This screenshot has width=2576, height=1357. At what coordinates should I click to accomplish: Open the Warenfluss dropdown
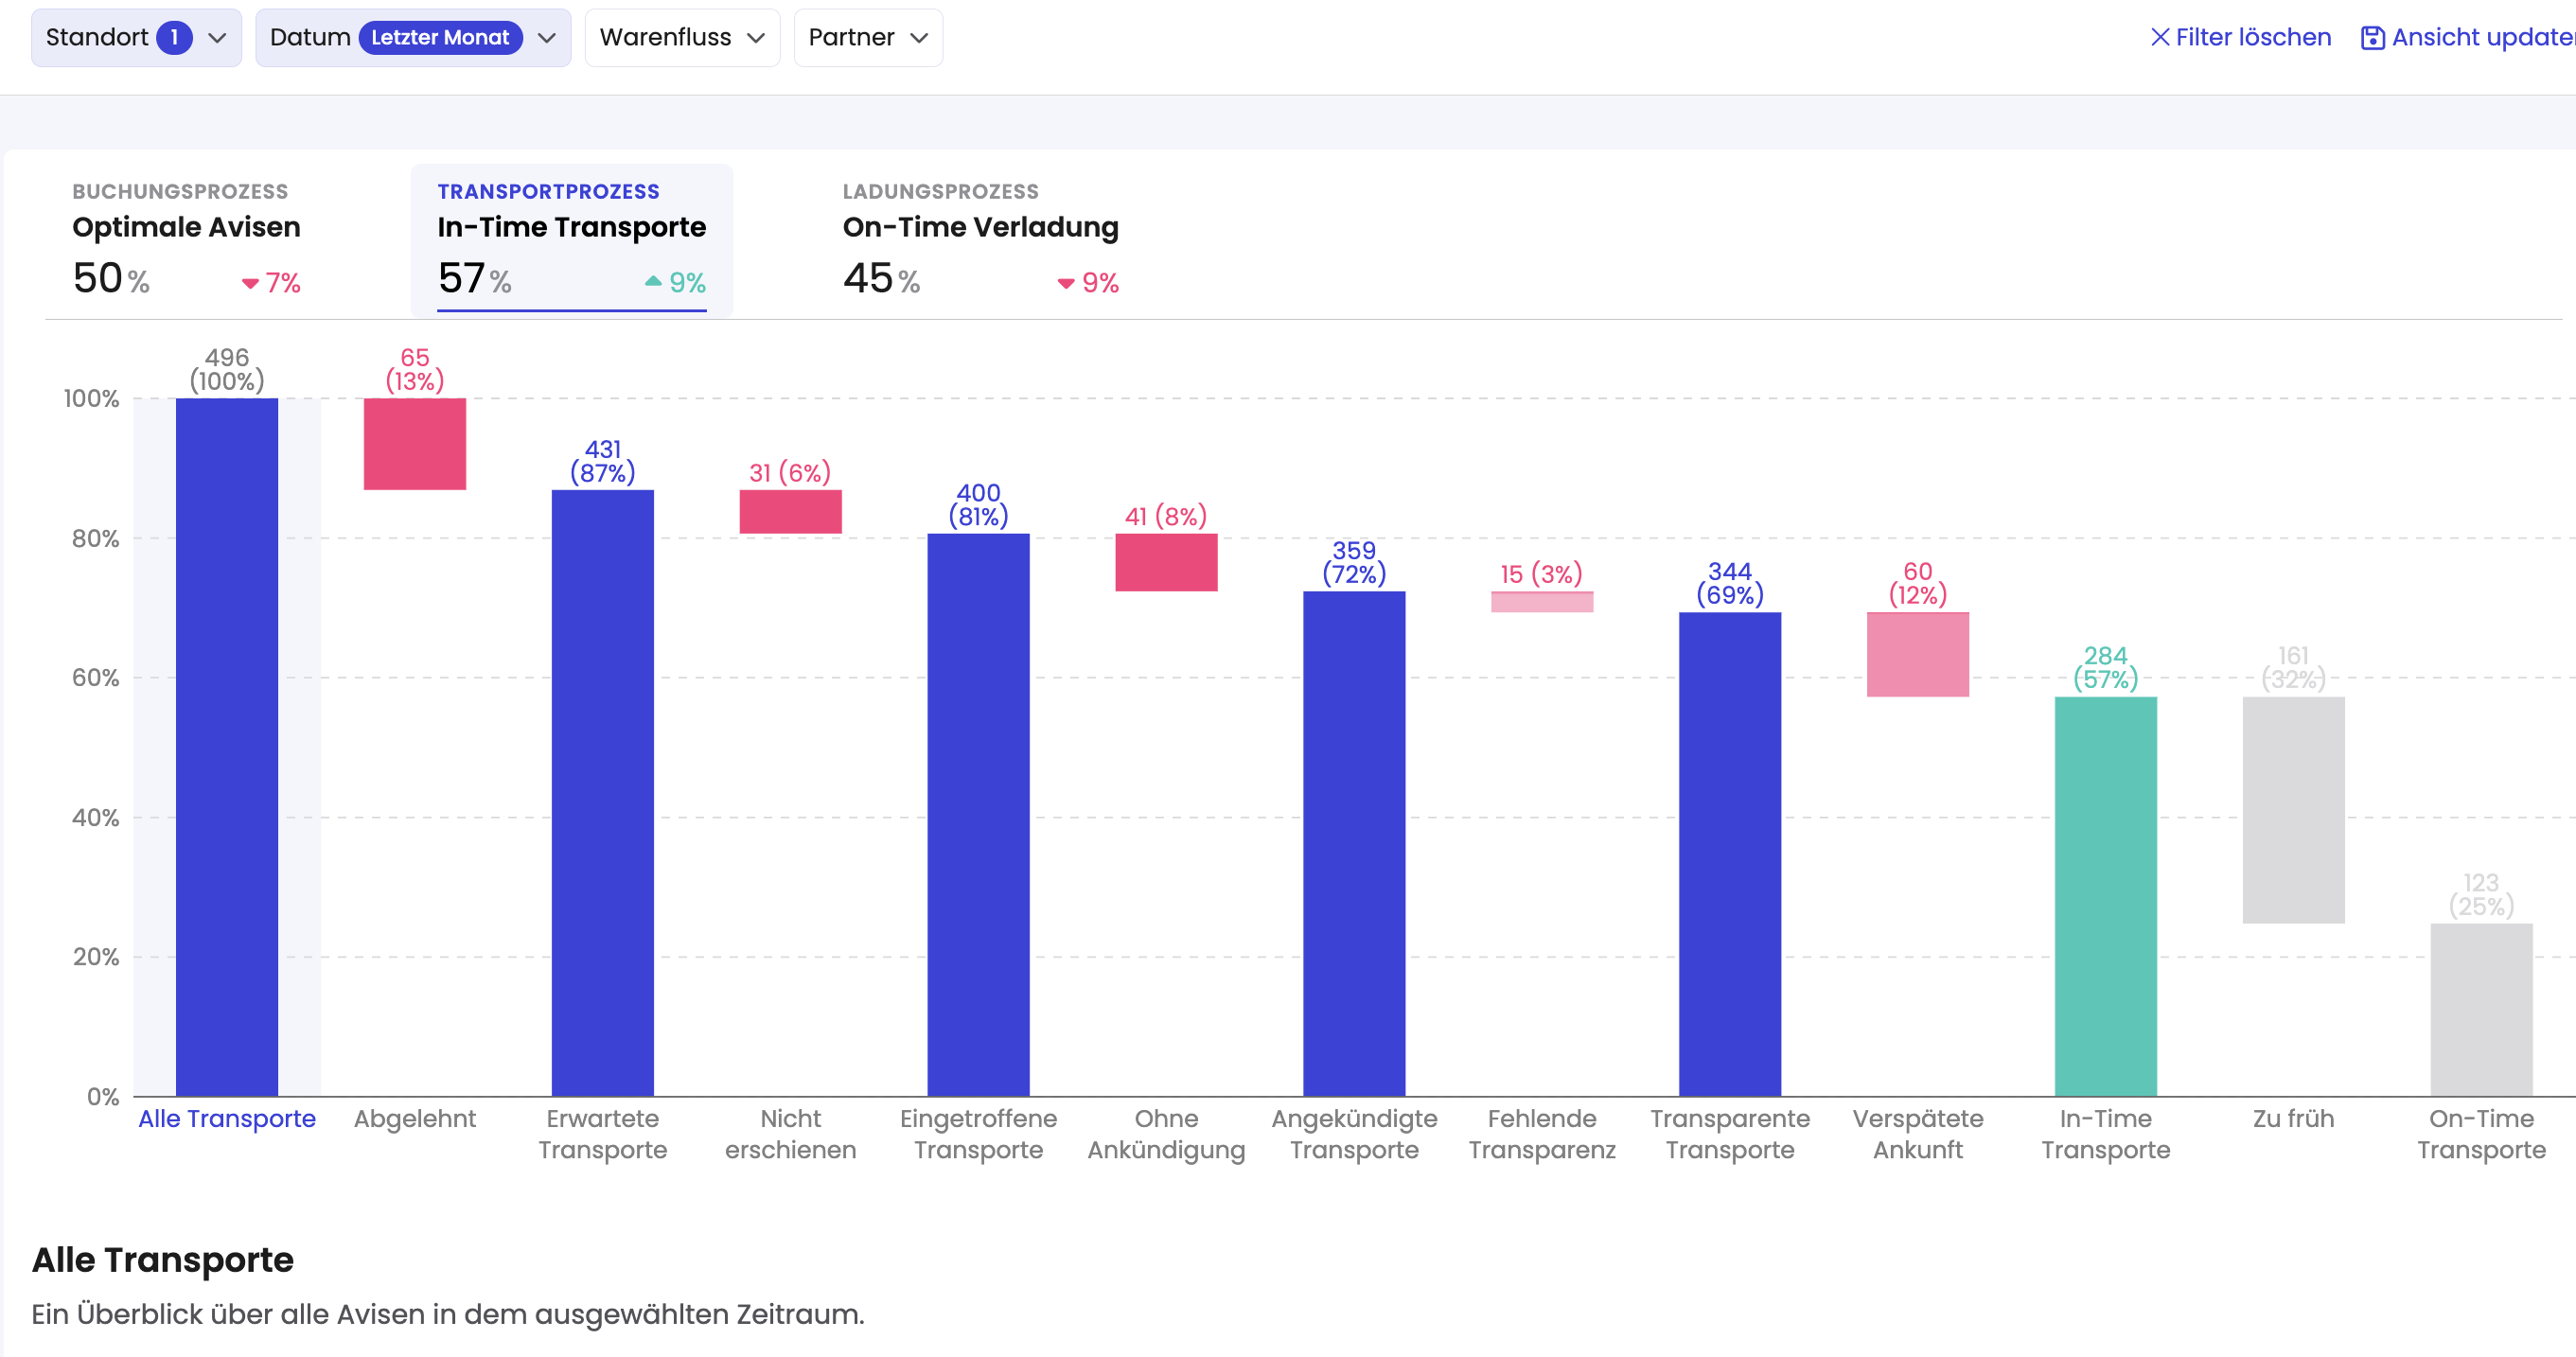[x=682, y=38]
